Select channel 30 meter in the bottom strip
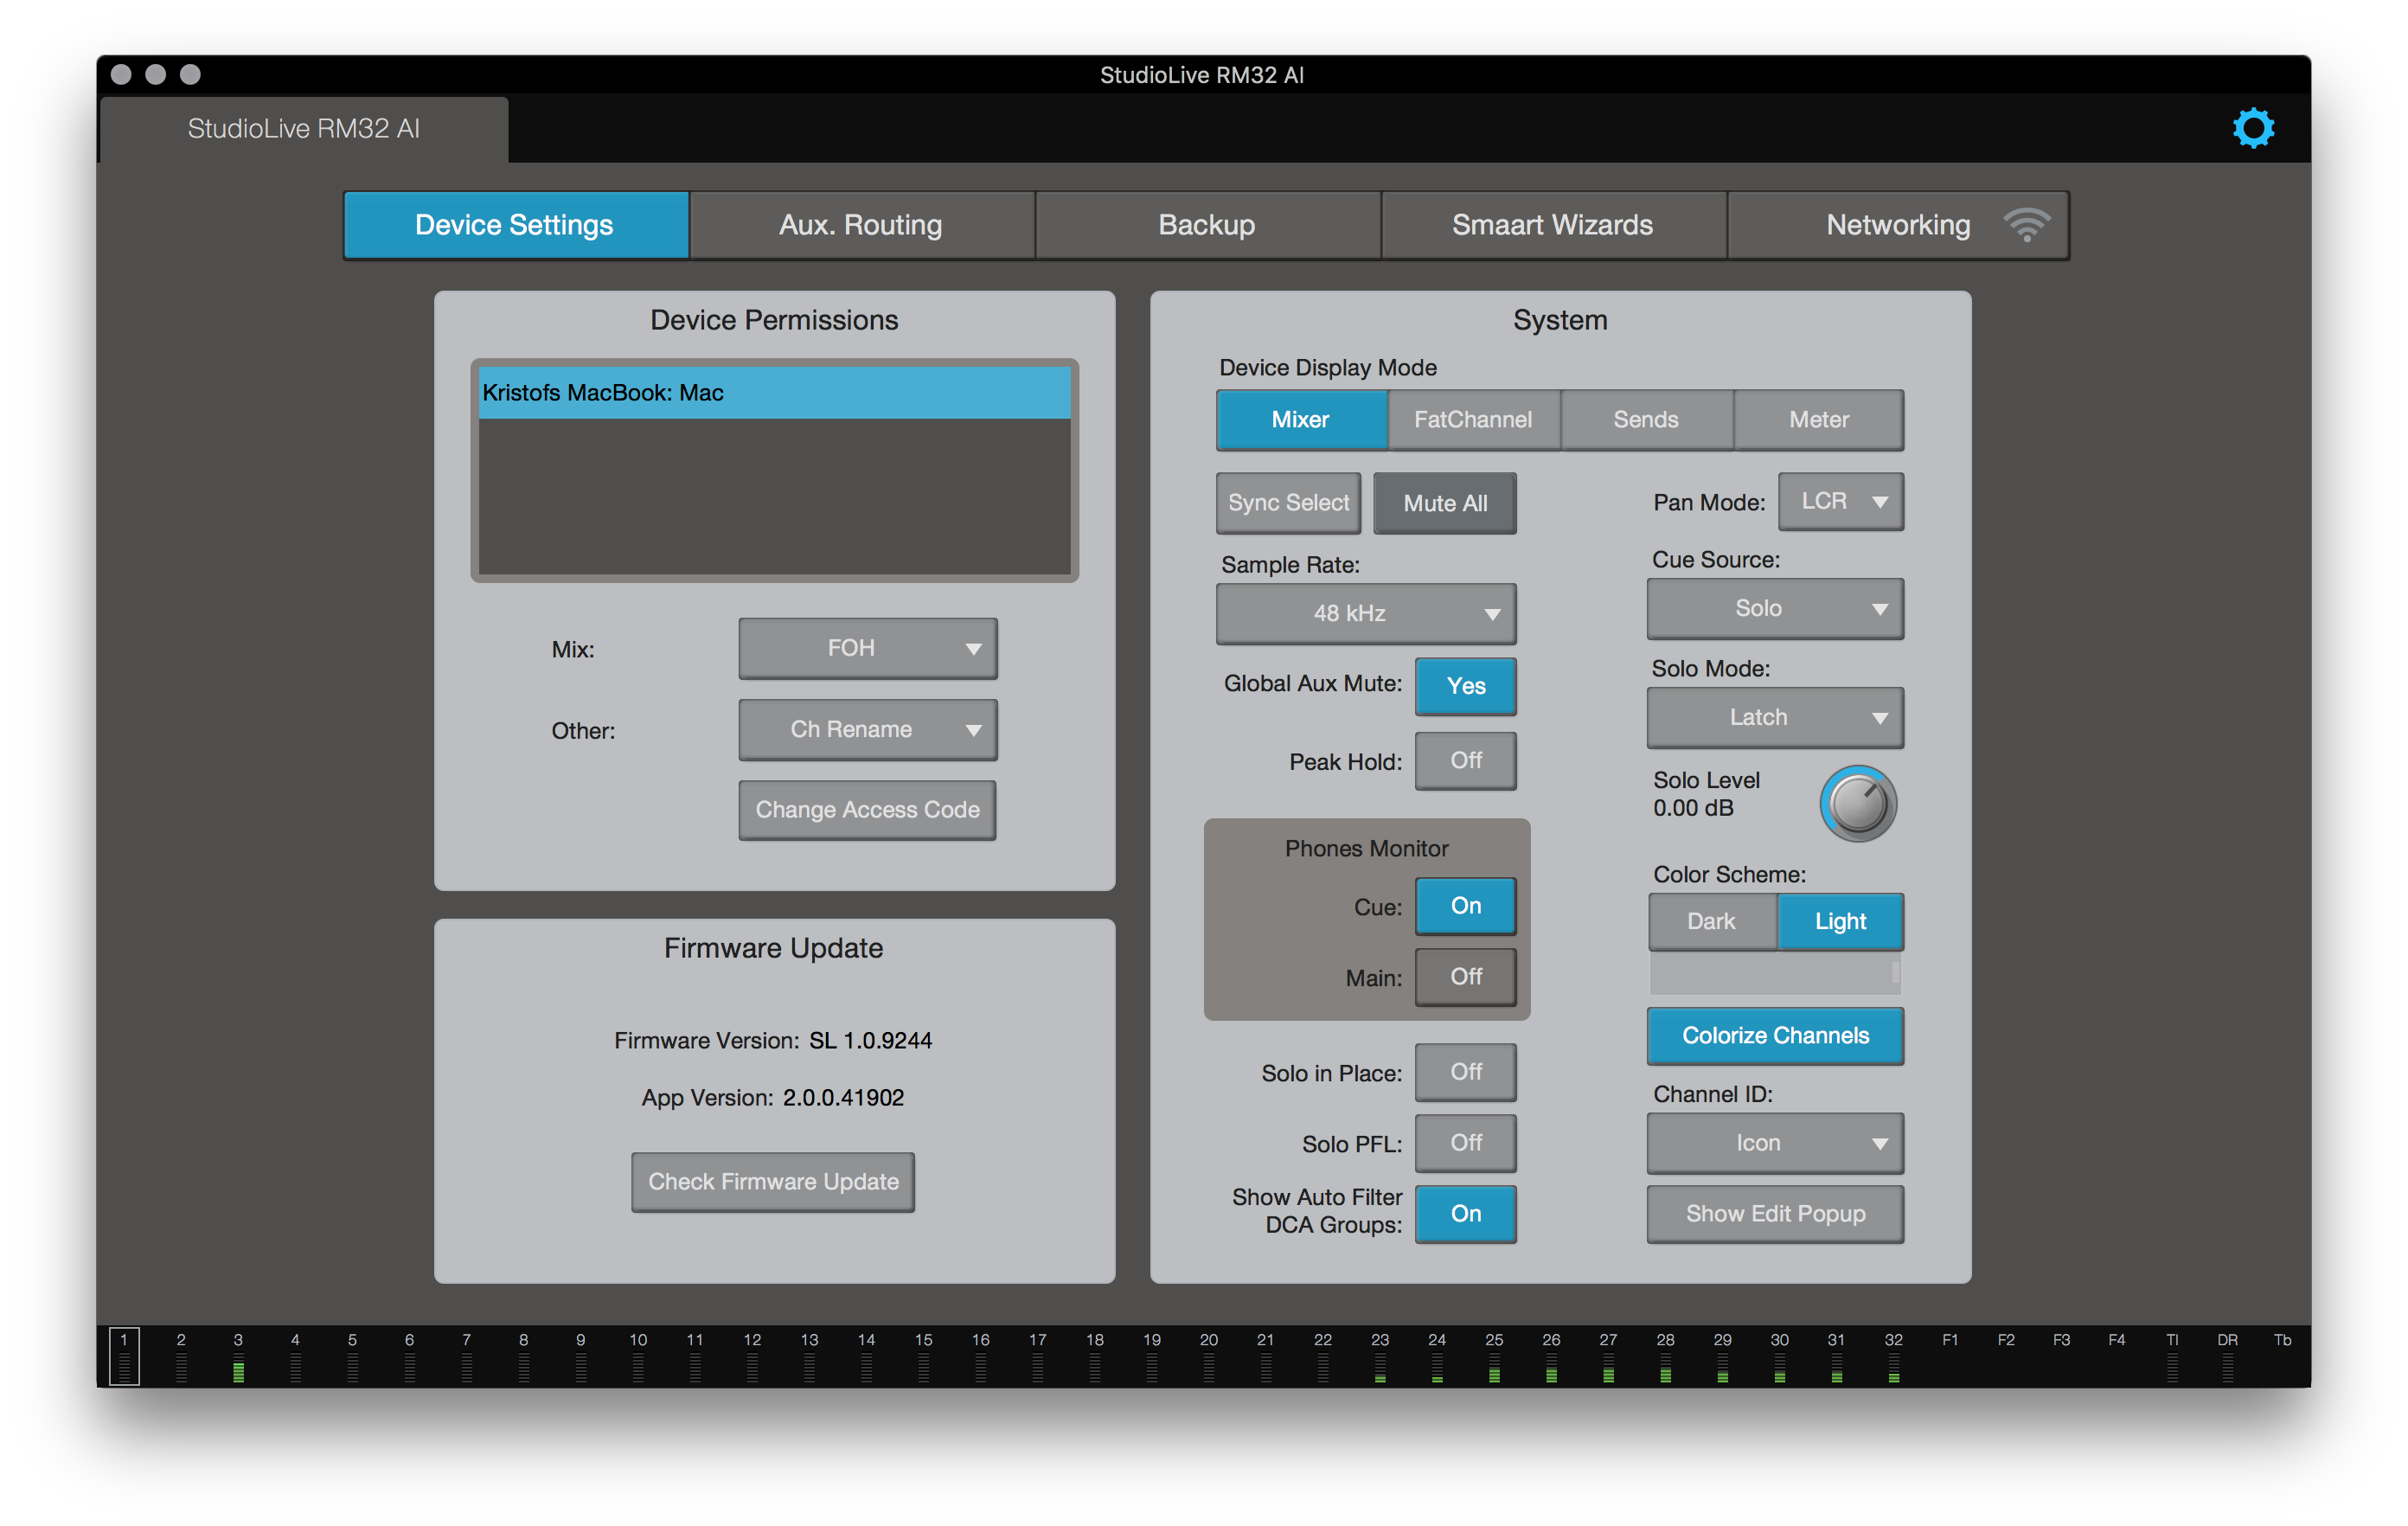The width and height of the screenshot is (2408, 1526). (x=1780, y=1356)
